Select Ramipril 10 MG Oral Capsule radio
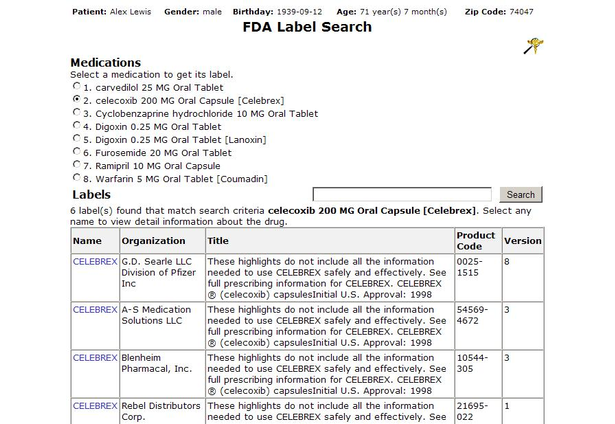This screenshot has height=424, width=615. click(76, 164)
